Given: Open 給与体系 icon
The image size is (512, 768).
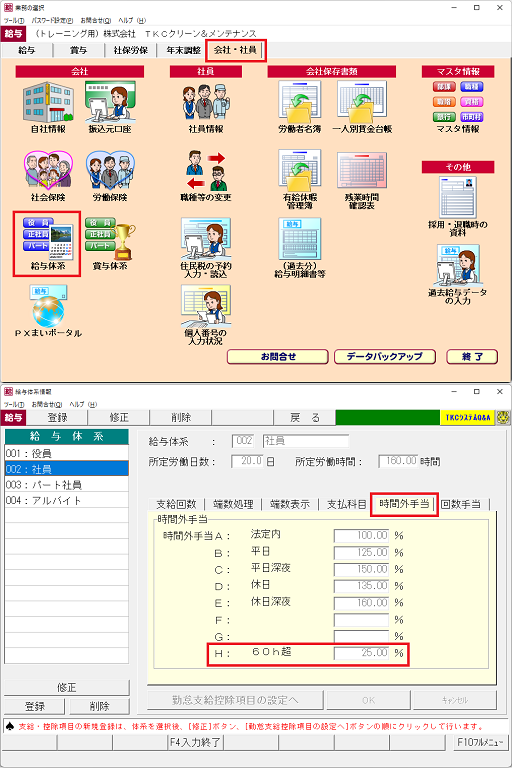Looking at the screenshot, I should pos(48,239).
